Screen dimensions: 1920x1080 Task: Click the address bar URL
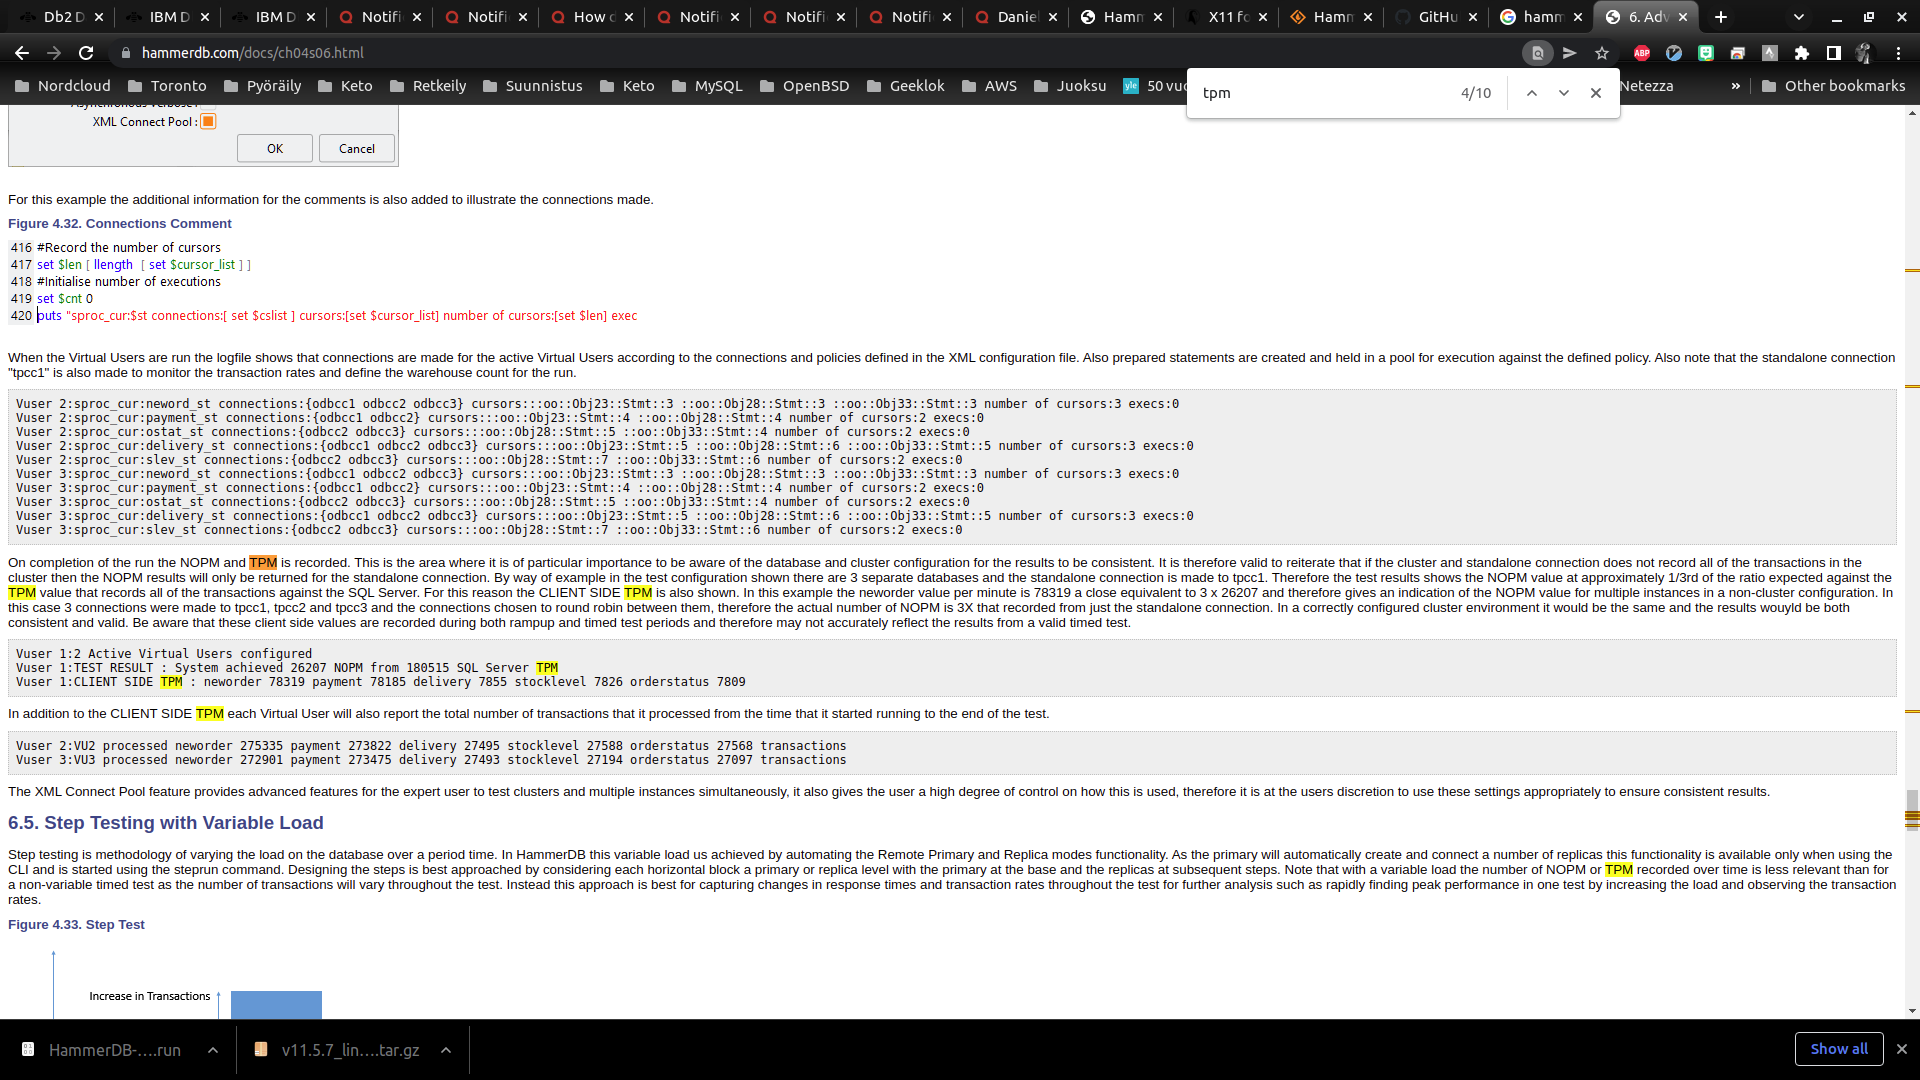tap(253, 53)
